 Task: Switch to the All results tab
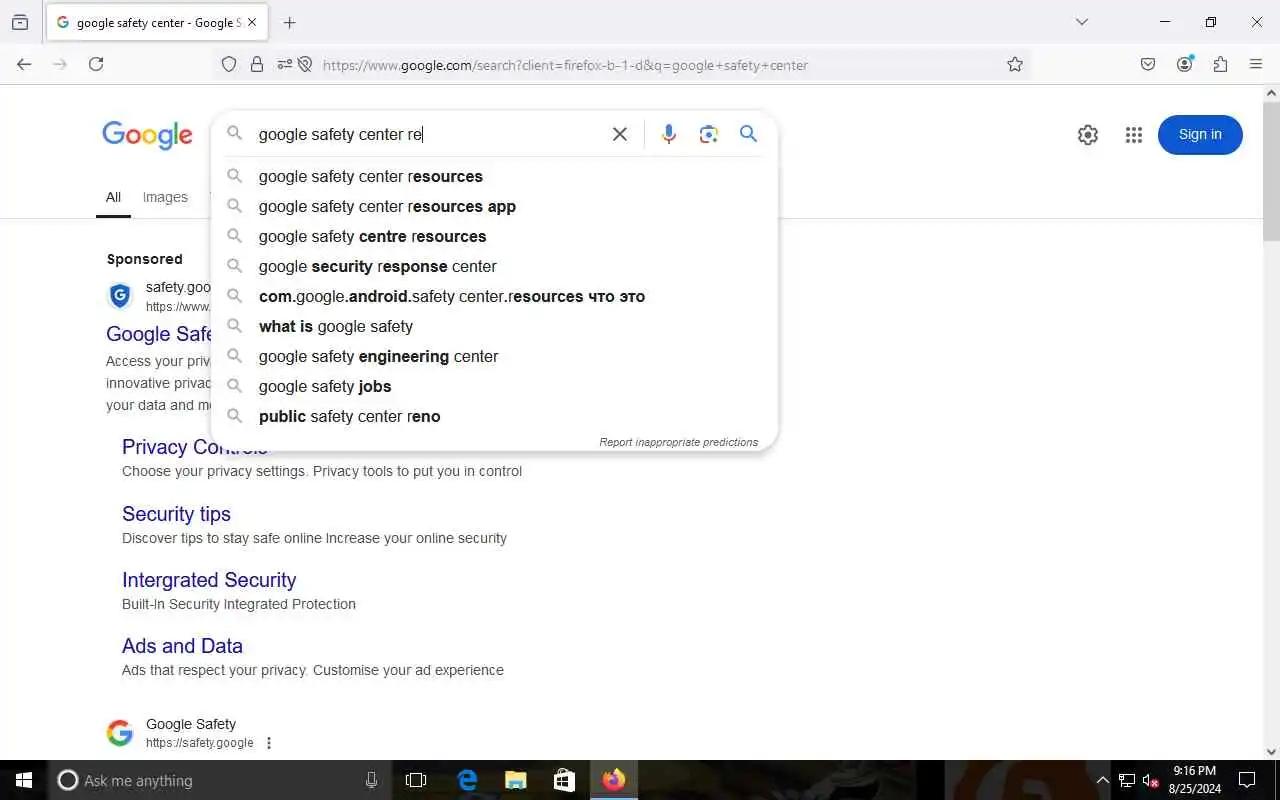point(113,197)
